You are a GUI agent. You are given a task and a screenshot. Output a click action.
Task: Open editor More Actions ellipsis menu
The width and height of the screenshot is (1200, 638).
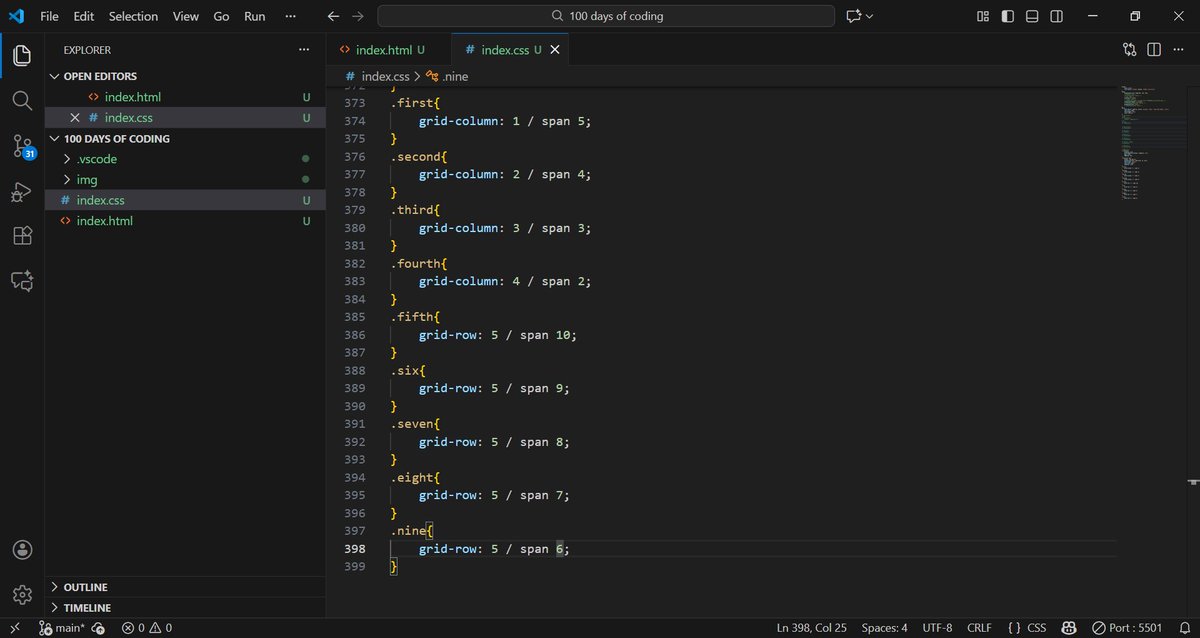tap(1178, 49)
